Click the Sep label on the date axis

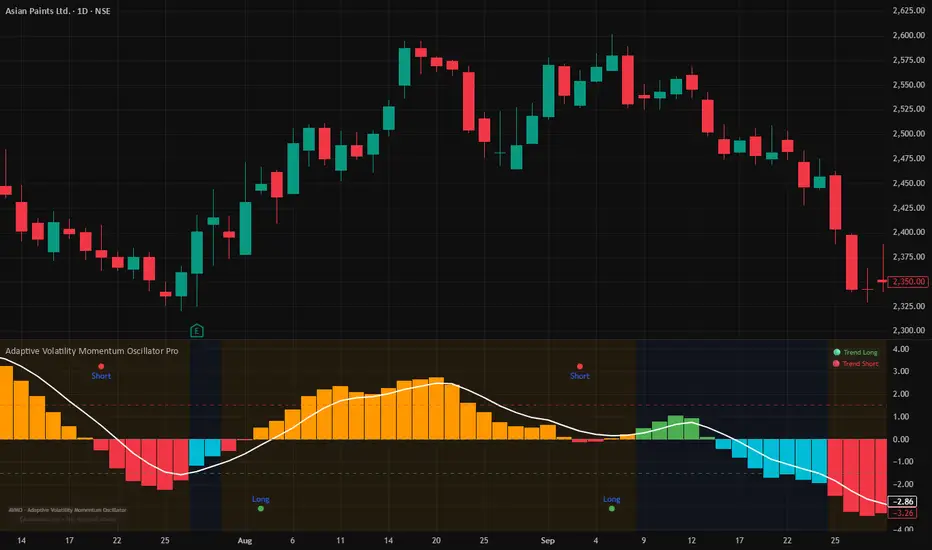tap(547, 540)
